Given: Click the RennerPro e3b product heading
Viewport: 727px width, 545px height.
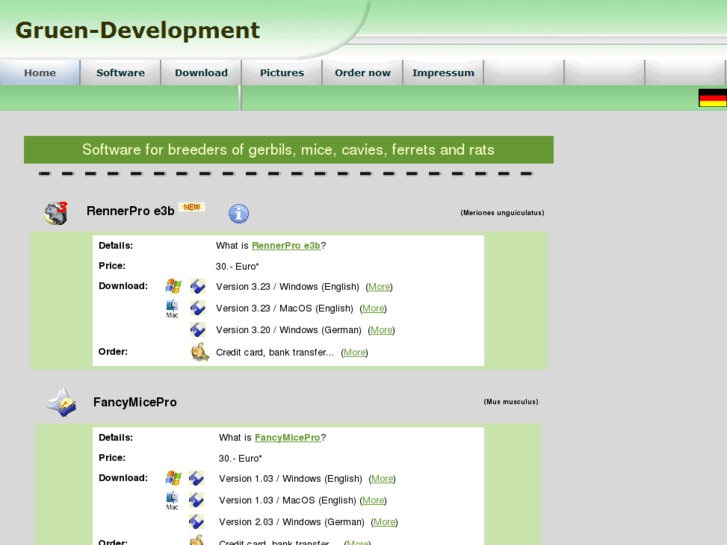Looking at the screenshot, I should [130, 211].
